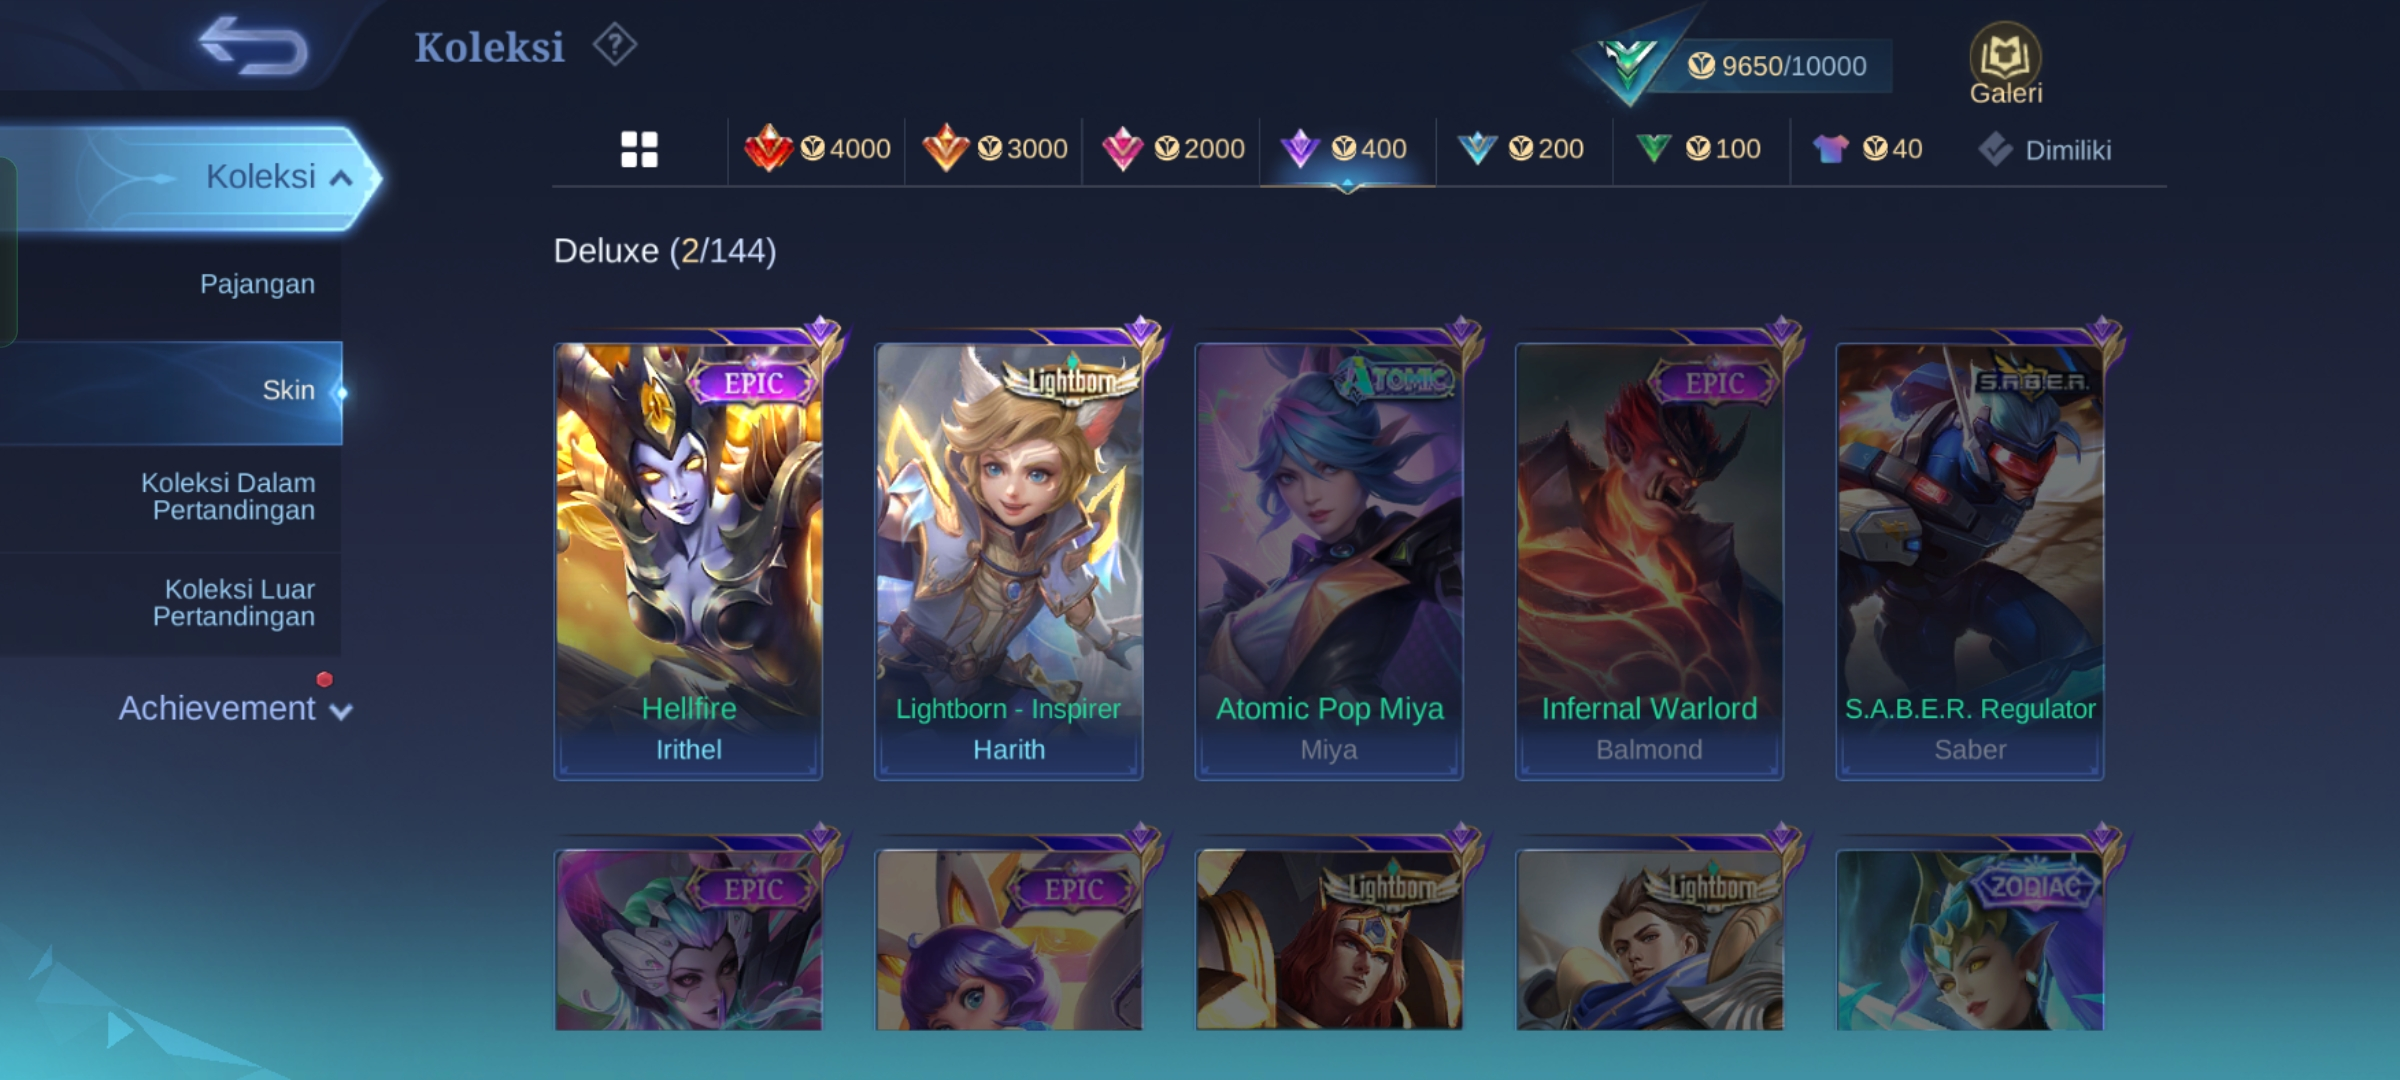Select the all-skins grid view icon
The width and height of the screenshot is (2400, 1080).
click(639, 150)
